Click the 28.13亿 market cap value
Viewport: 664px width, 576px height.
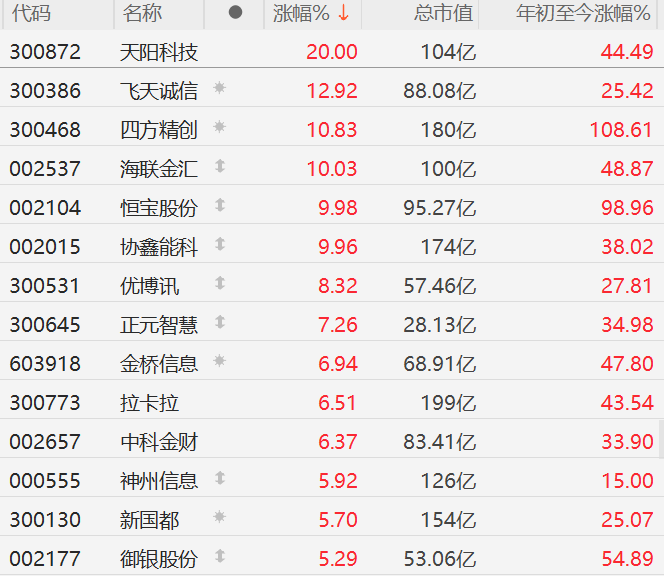440,325
